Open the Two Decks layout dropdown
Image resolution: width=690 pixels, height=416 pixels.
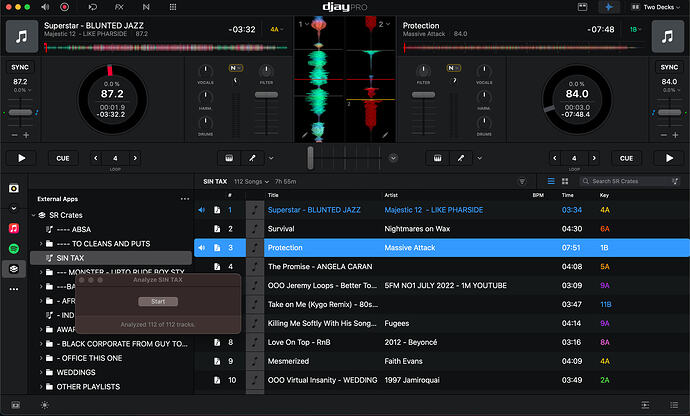click(x=656, y=7)
